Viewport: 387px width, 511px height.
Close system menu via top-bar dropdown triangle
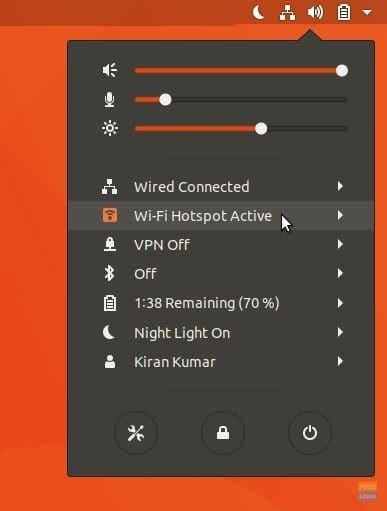pos(367,13)
